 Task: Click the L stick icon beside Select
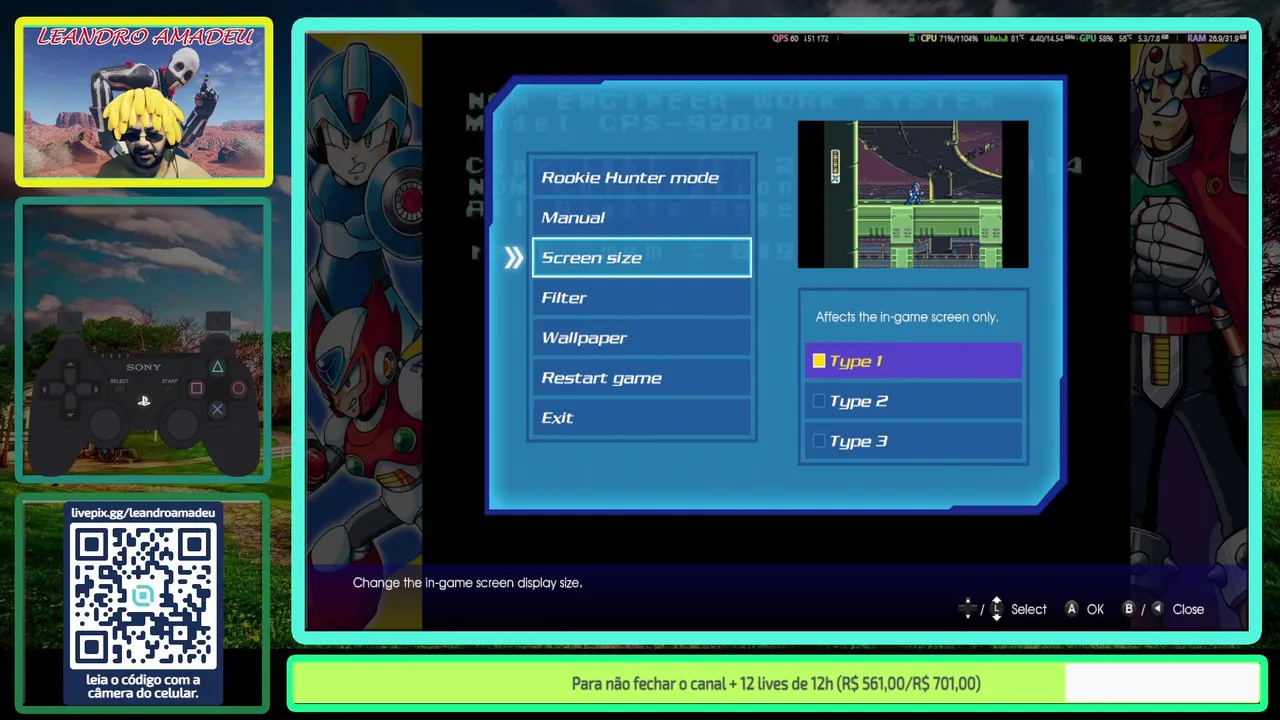[996, 609]
